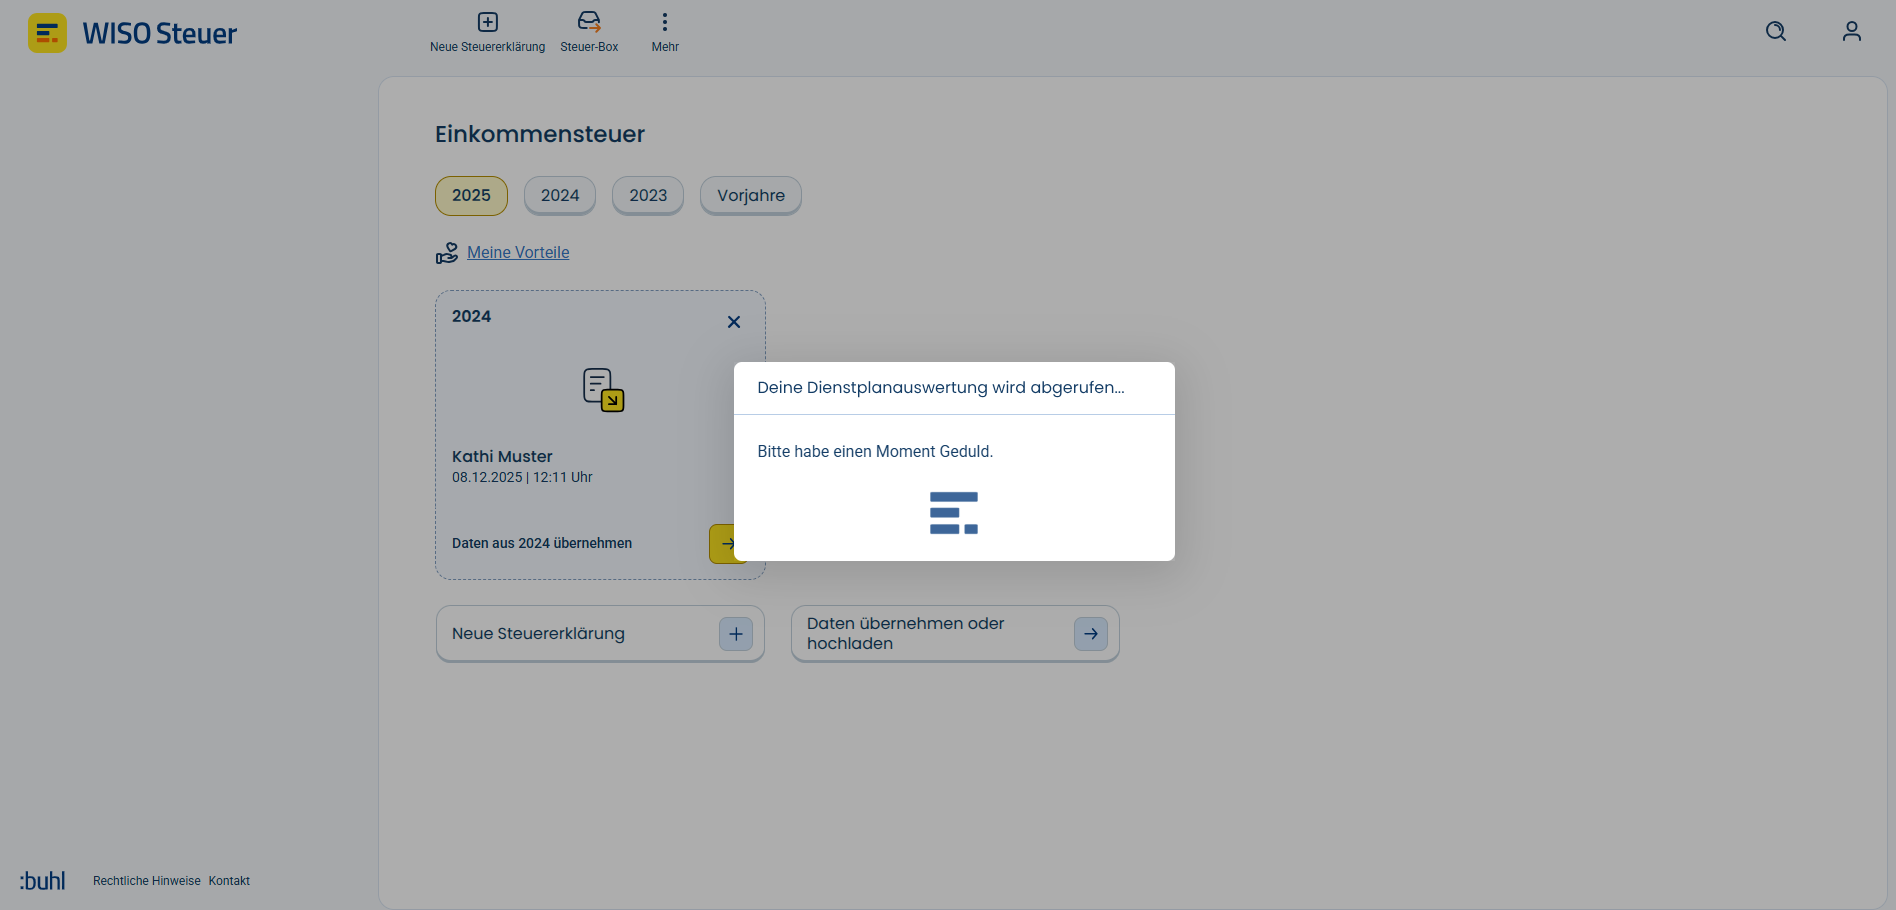Click Bitte habe einen Moment Geduld text
This screenshot has height=910, width=1896.
875,452
